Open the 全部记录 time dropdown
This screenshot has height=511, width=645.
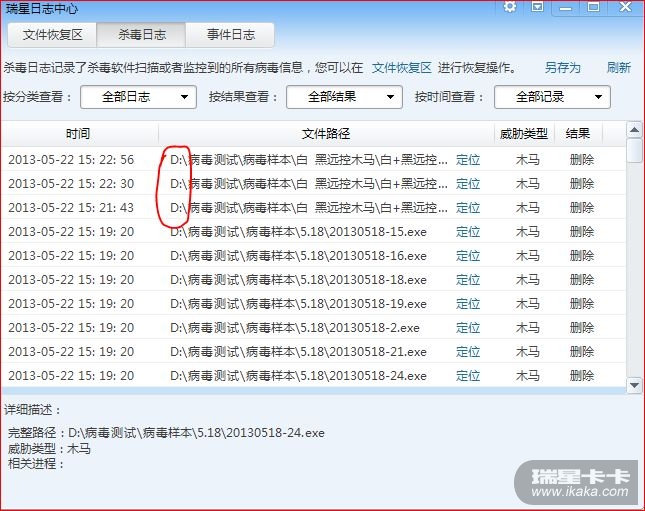(x=552, y=97)
